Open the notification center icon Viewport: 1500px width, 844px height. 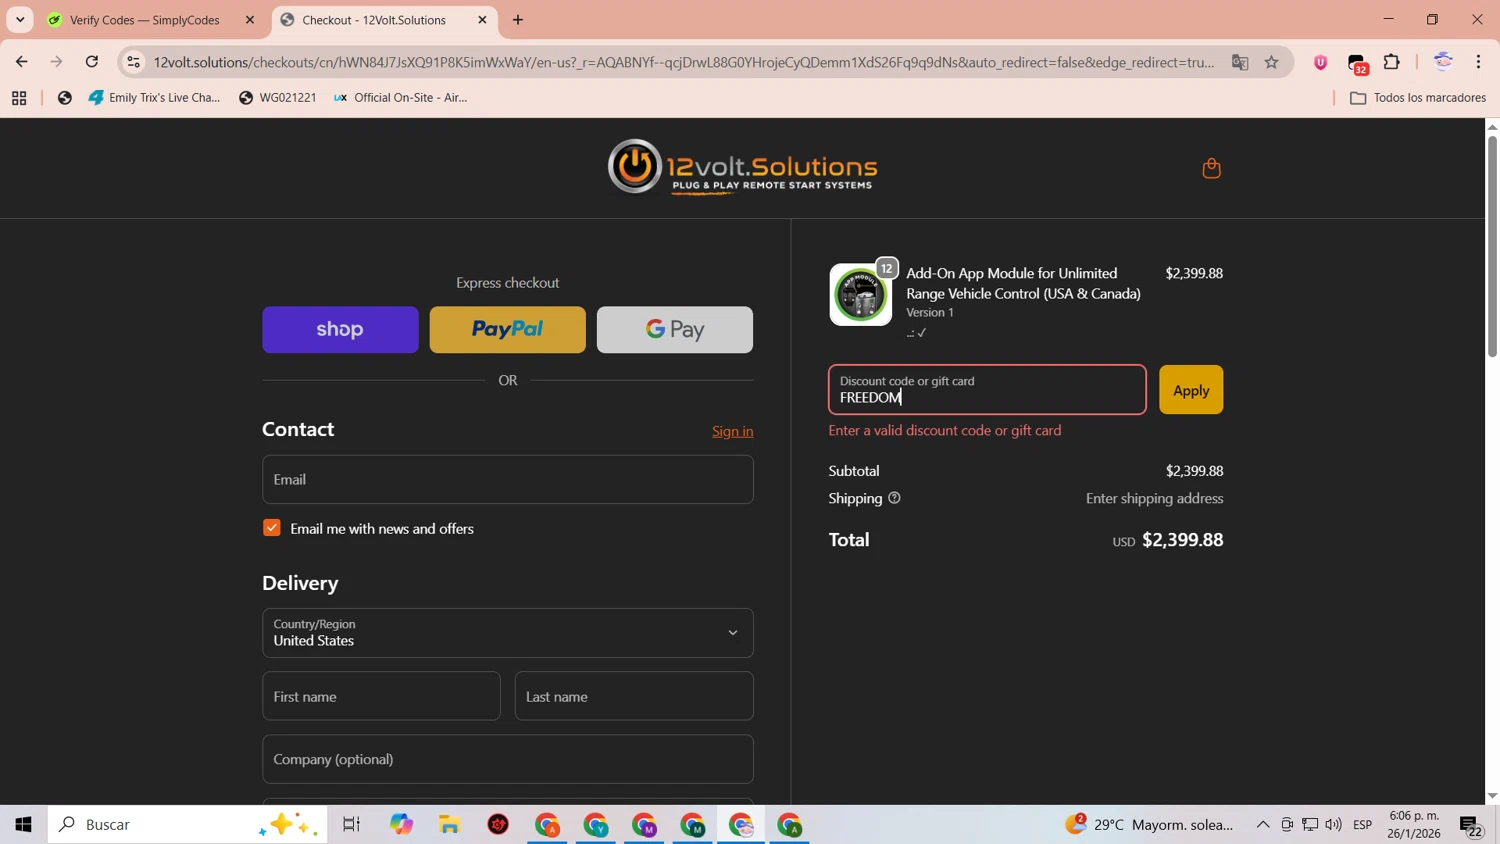point(1471,826)
